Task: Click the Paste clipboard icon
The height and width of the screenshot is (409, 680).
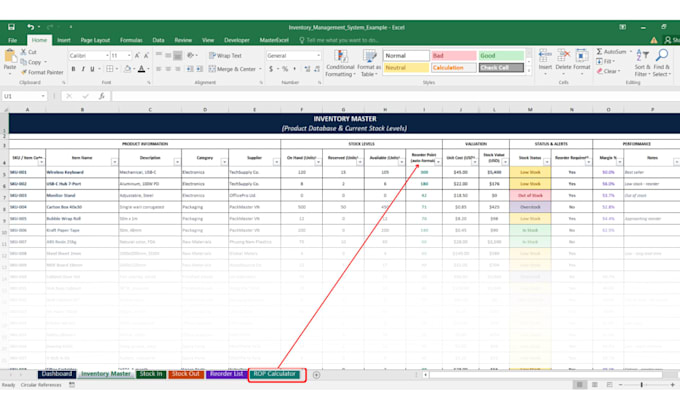Action: point(10,56)
